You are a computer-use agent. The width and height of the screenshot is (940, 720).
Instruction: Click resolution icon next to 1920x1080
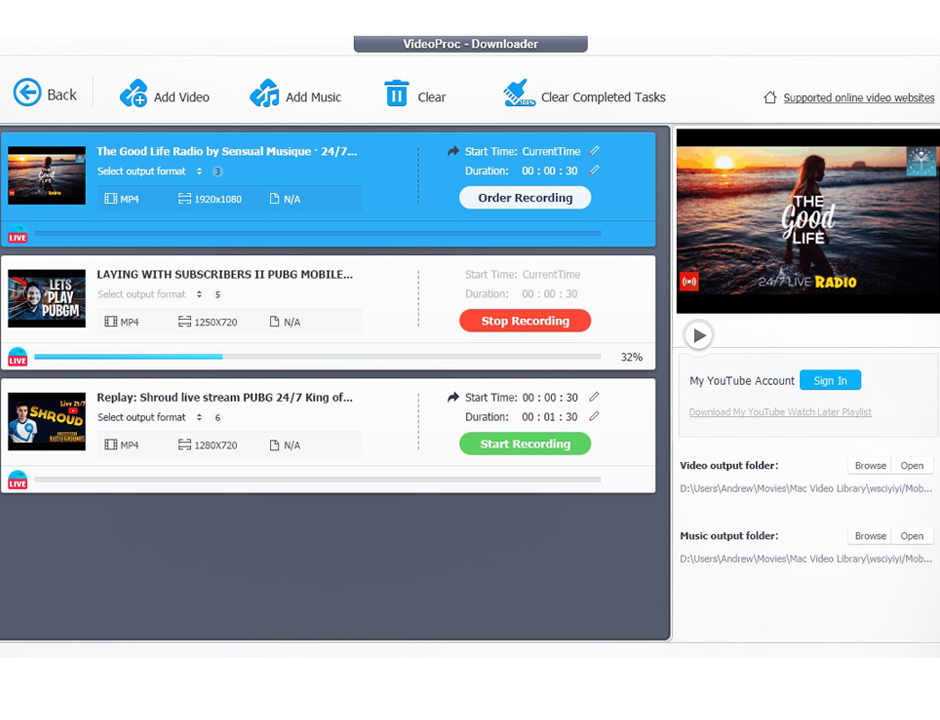tap(185, 198)
